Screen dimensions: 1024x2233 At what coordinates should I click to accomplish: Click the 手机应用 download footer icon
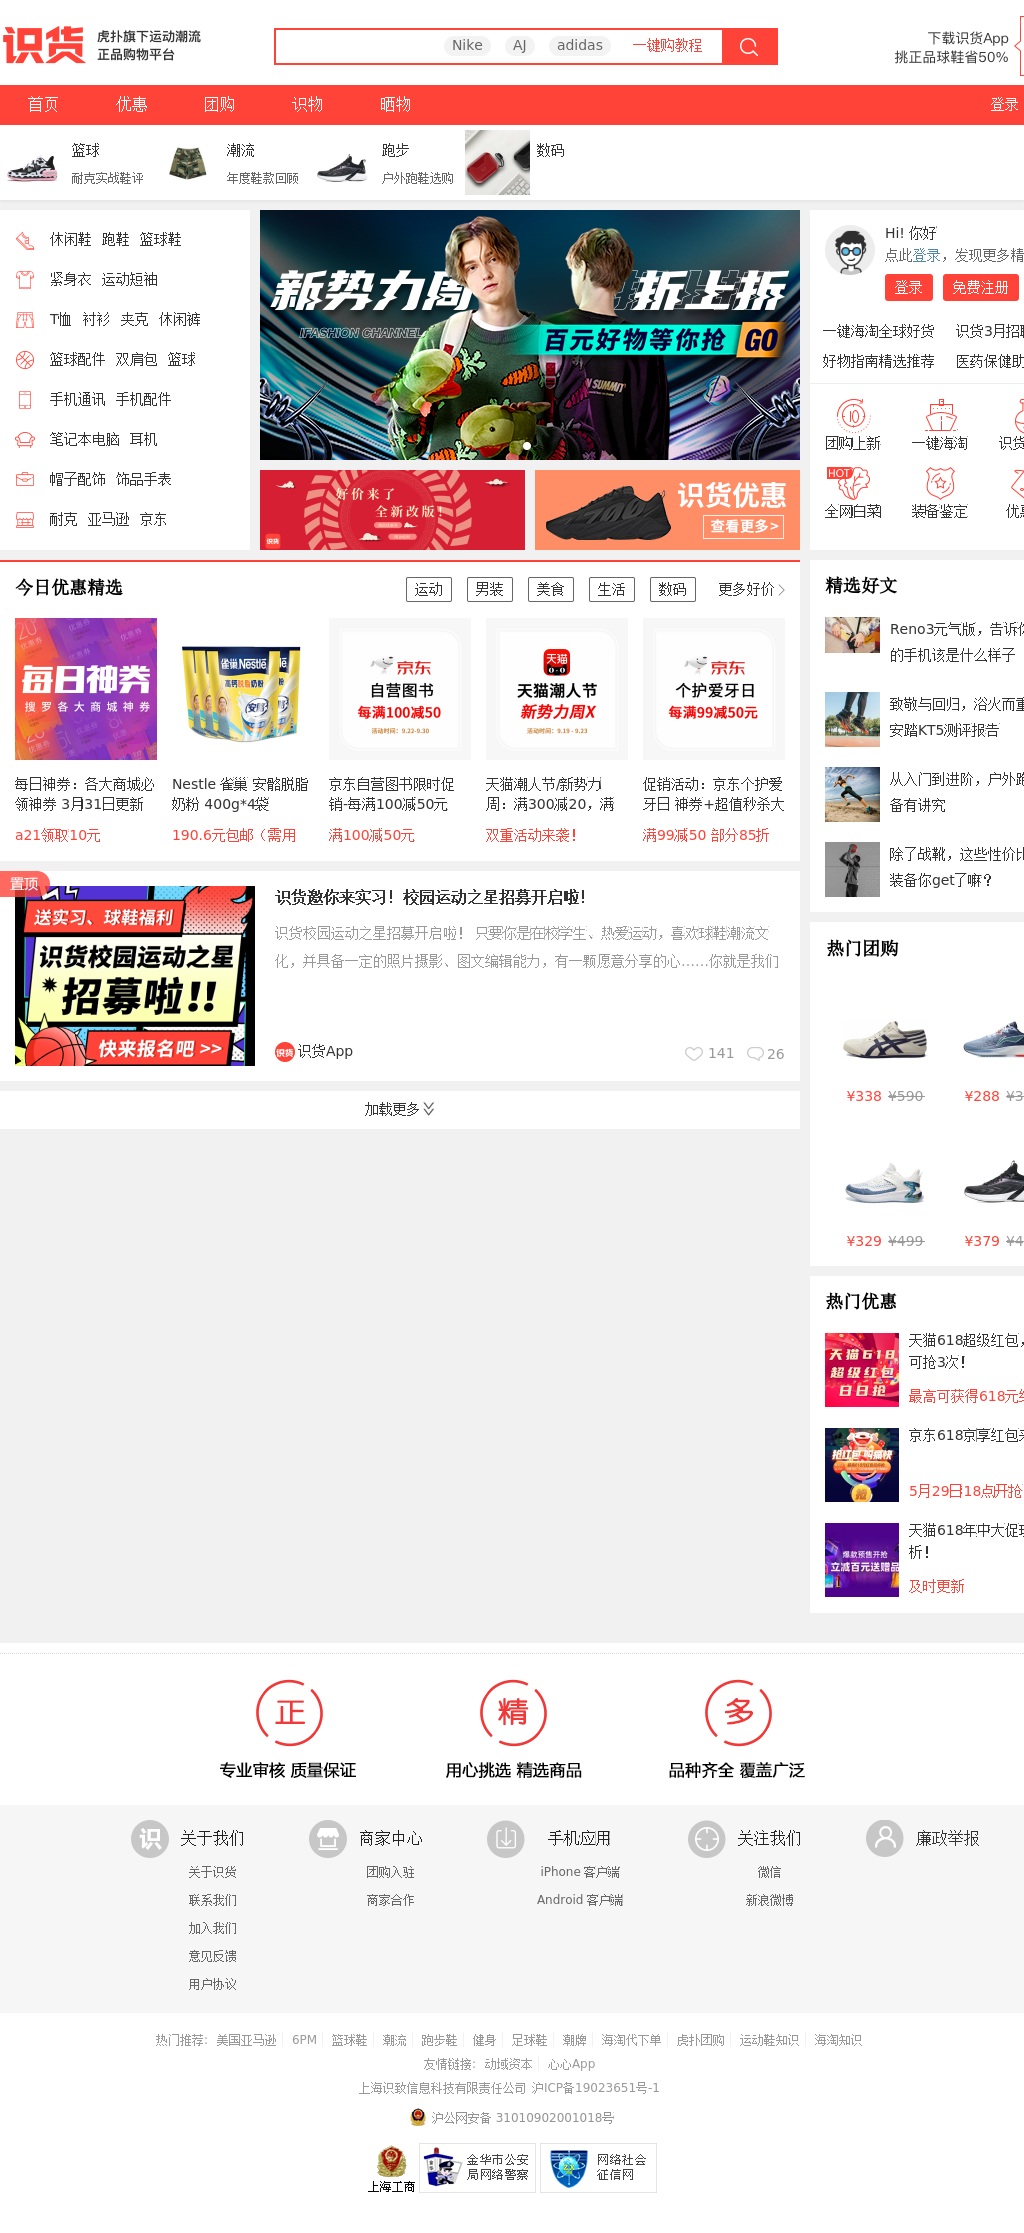tap(506, 1838)
